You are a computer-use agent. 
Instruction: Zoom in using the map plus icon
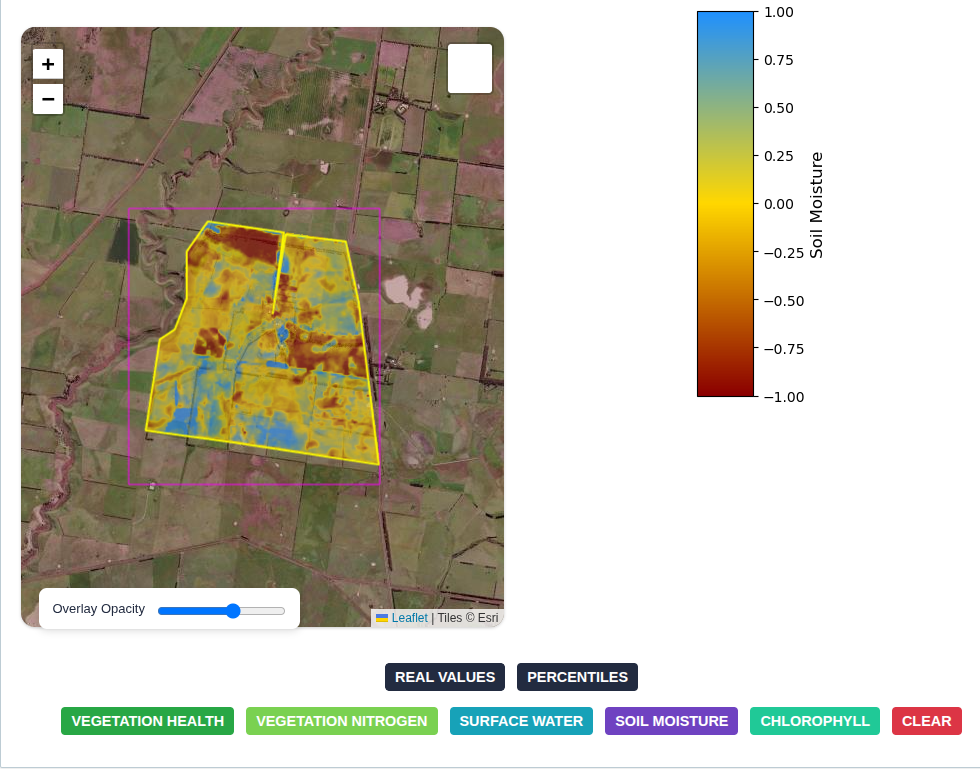[47, 63]
